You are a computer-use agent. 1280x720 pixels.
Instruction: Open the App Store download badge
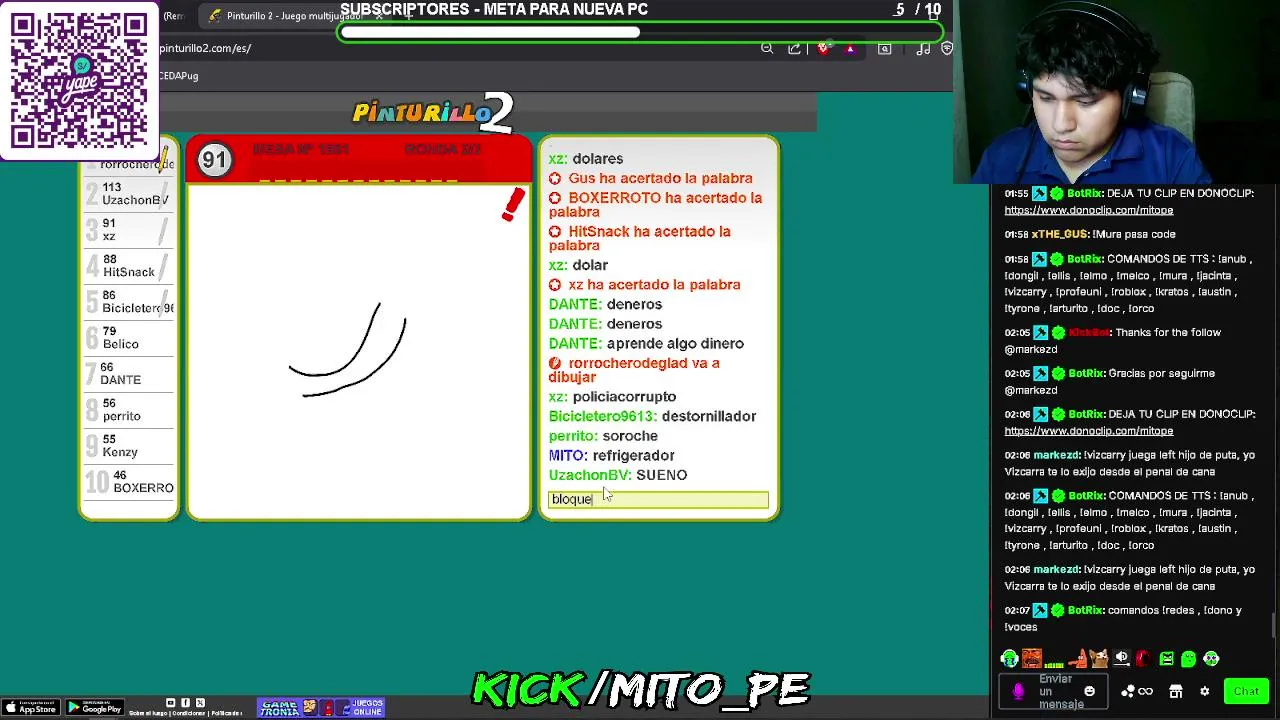pos(31,708)
